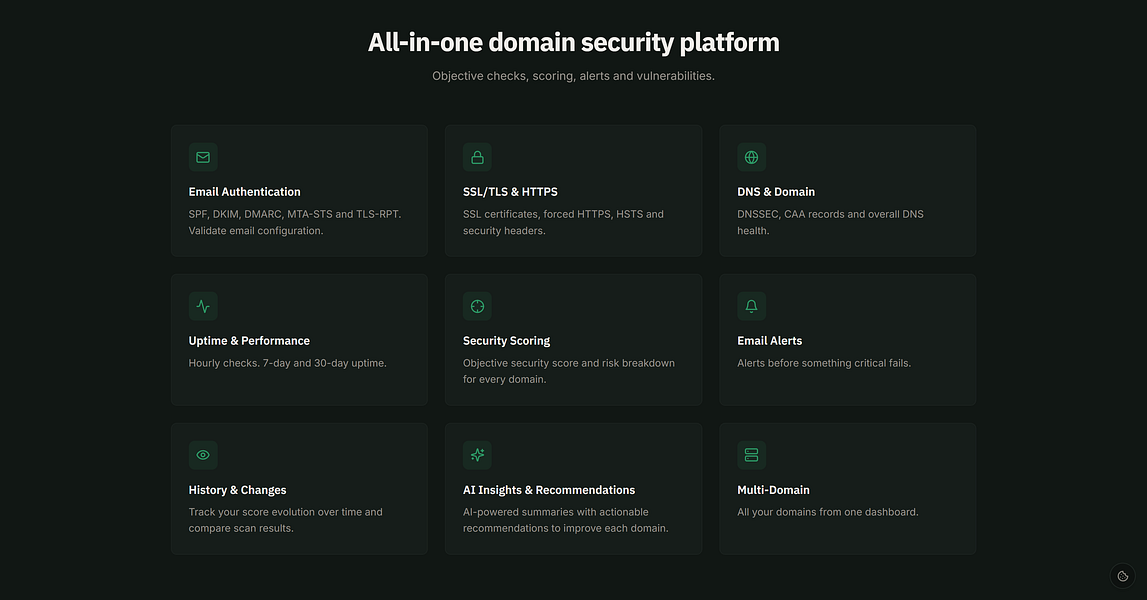Click the envelope icon for Email Authentication

click(x=203, y=157)
